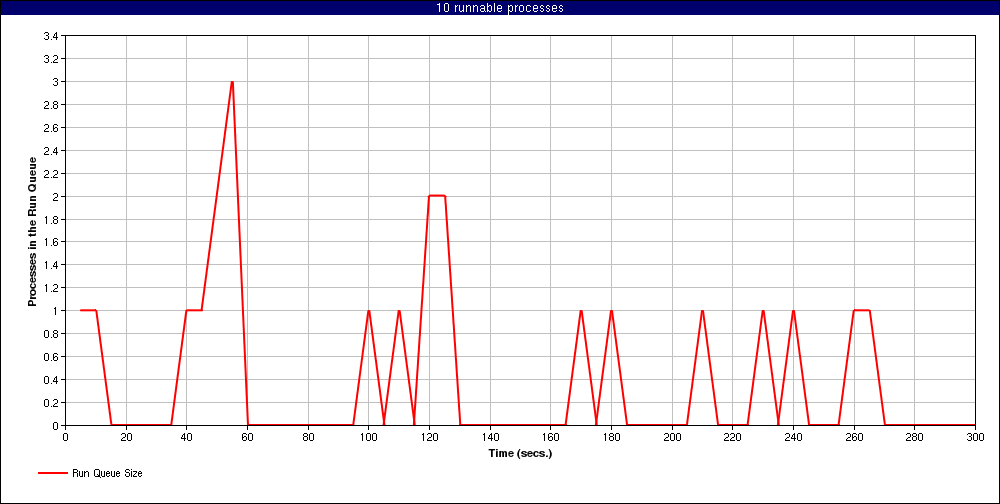
Task: Click the x-axis label '100'
Action: pyautogui.click(x=369, y=437)
